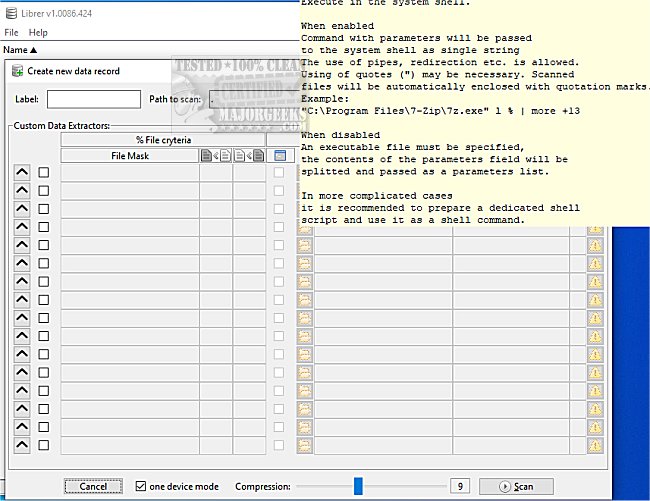650x501 pixels.
Task: Click the Name column sort arrow
Action: click(33, 49)
